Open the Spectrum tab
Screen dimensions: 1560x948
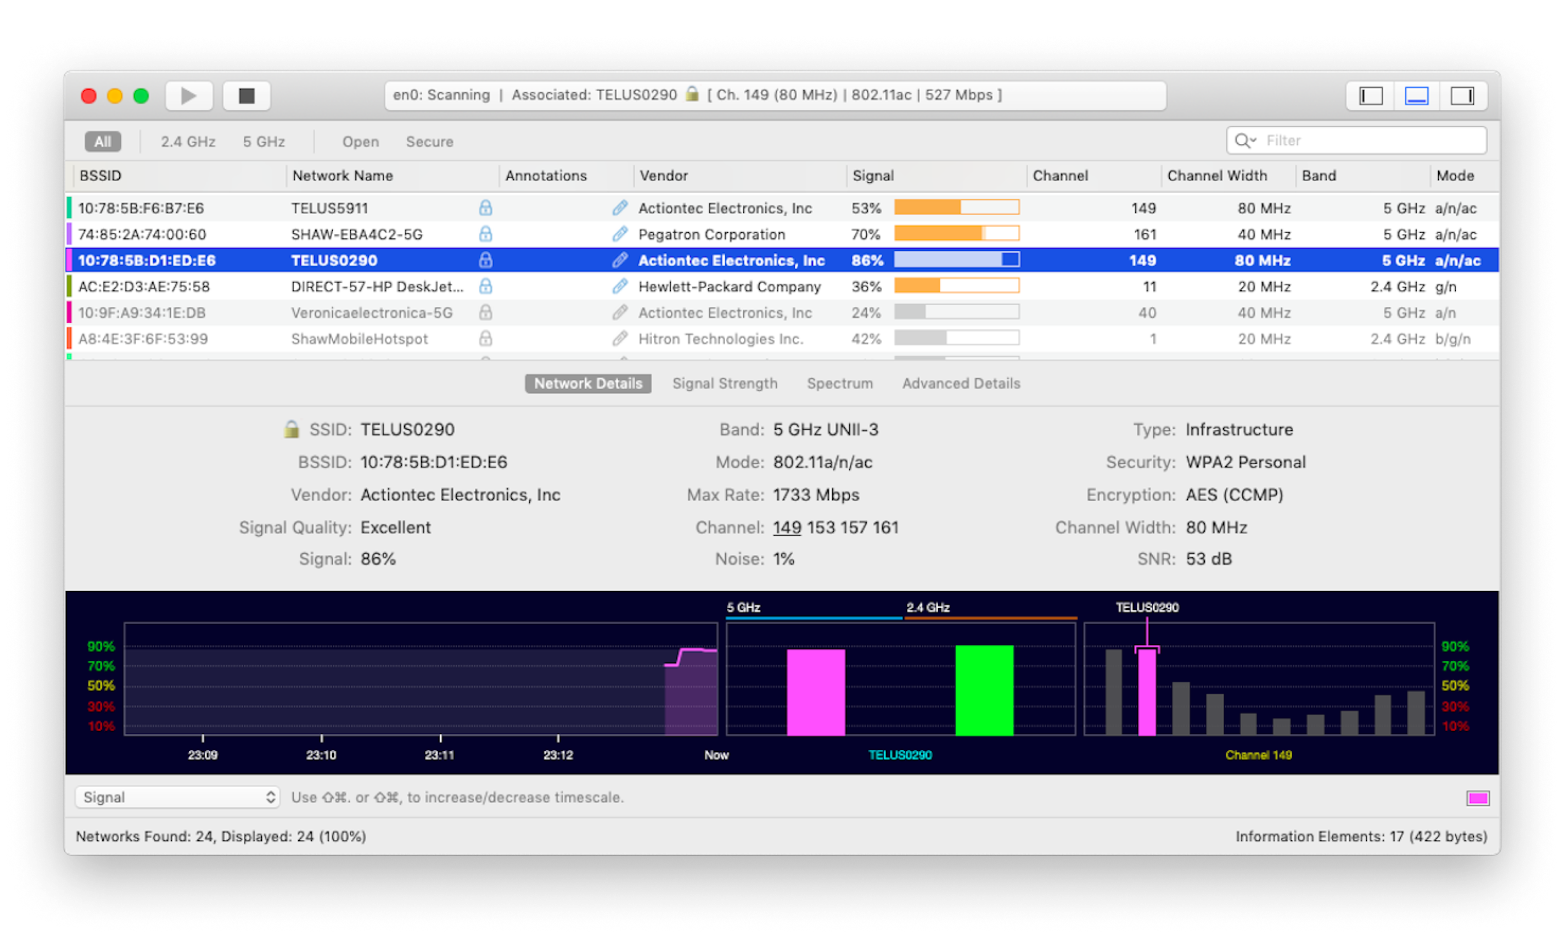click(x=839, y=383)
